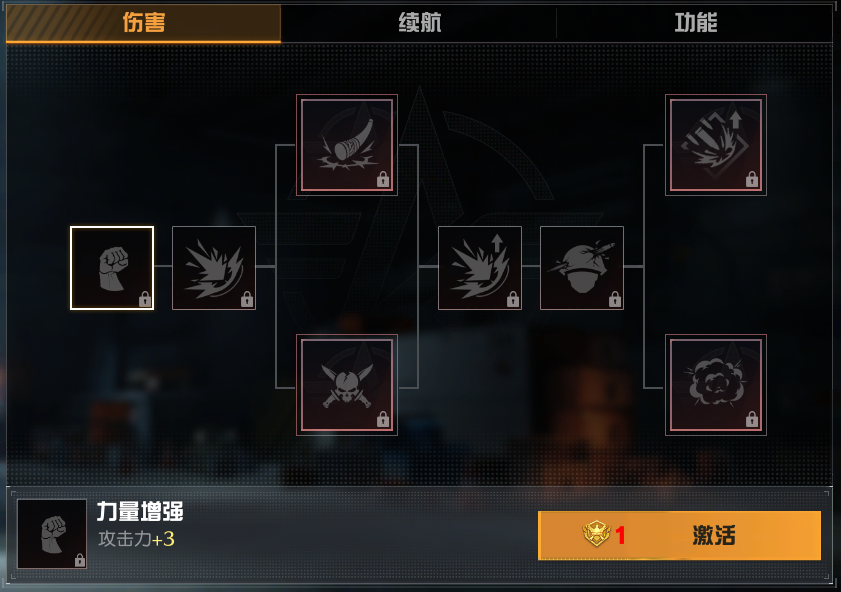Image resolution: width=841 pixels, height=592 pixels.
Task: Click the fist thumbnail in detail panel
Action: pyautogui.click(x=52, y=534)
